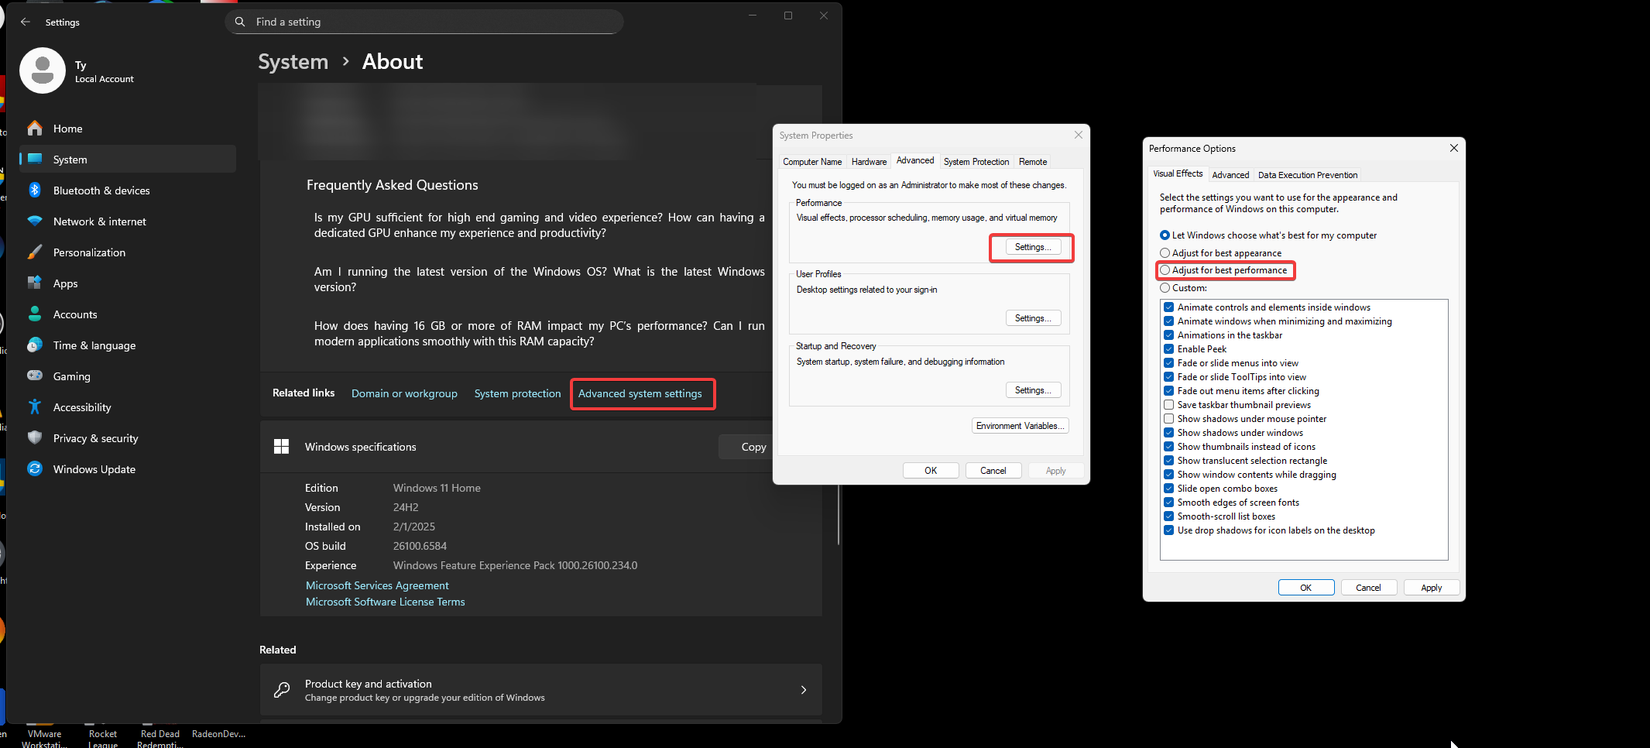The height and width of the screenshot is (748, 1650).
Task: Click the Time & language globe icon
Action: pyautogui.click(x=35, y=345)
